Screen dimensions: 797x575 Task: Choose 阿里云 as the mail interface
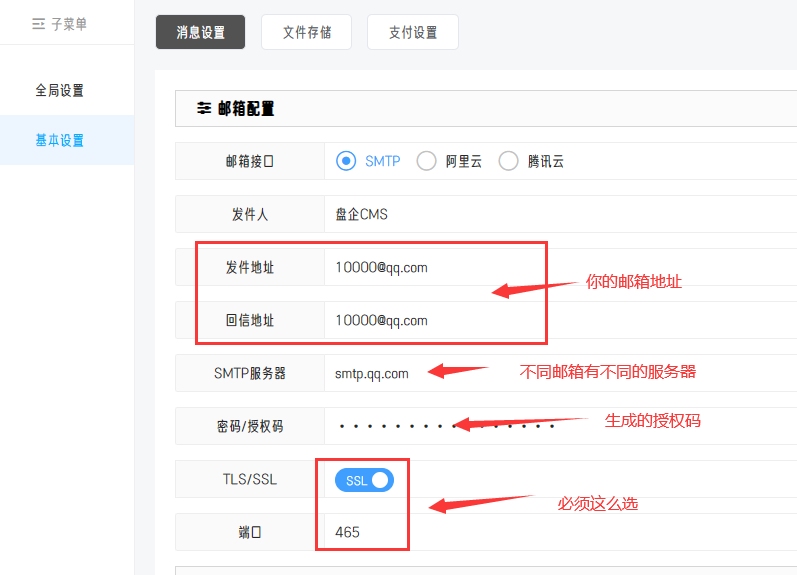(x=427, y=161)
